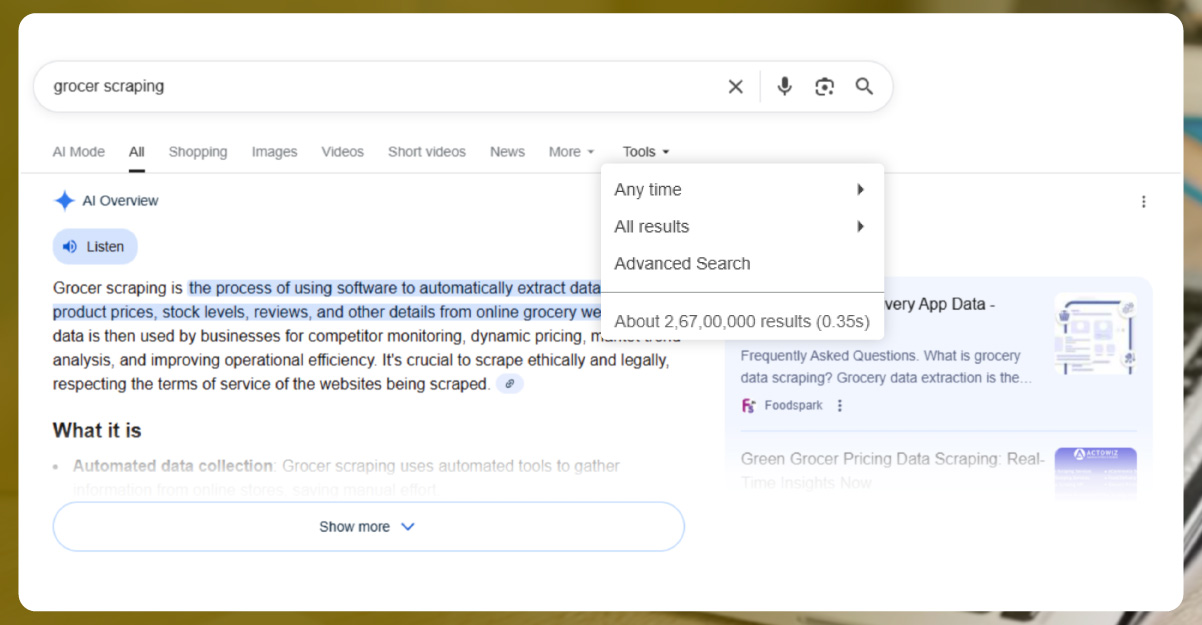The image size is (1202, 625).
Task: Open the Tools dropdown
Action: tap(645, 152)
